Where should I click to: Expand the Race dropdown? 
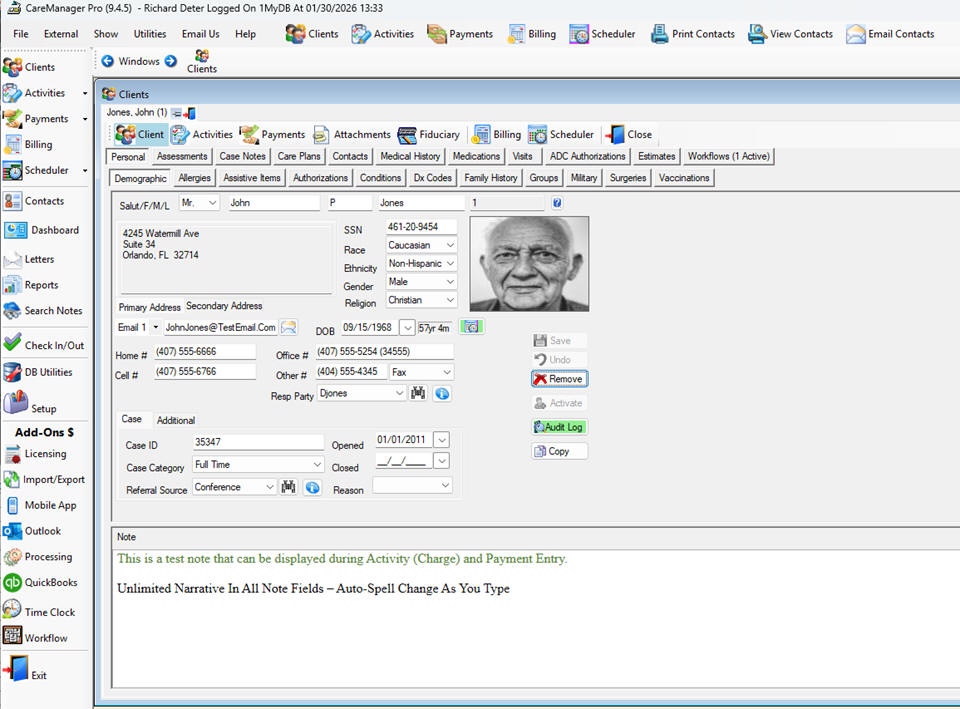tap(449, 246)
